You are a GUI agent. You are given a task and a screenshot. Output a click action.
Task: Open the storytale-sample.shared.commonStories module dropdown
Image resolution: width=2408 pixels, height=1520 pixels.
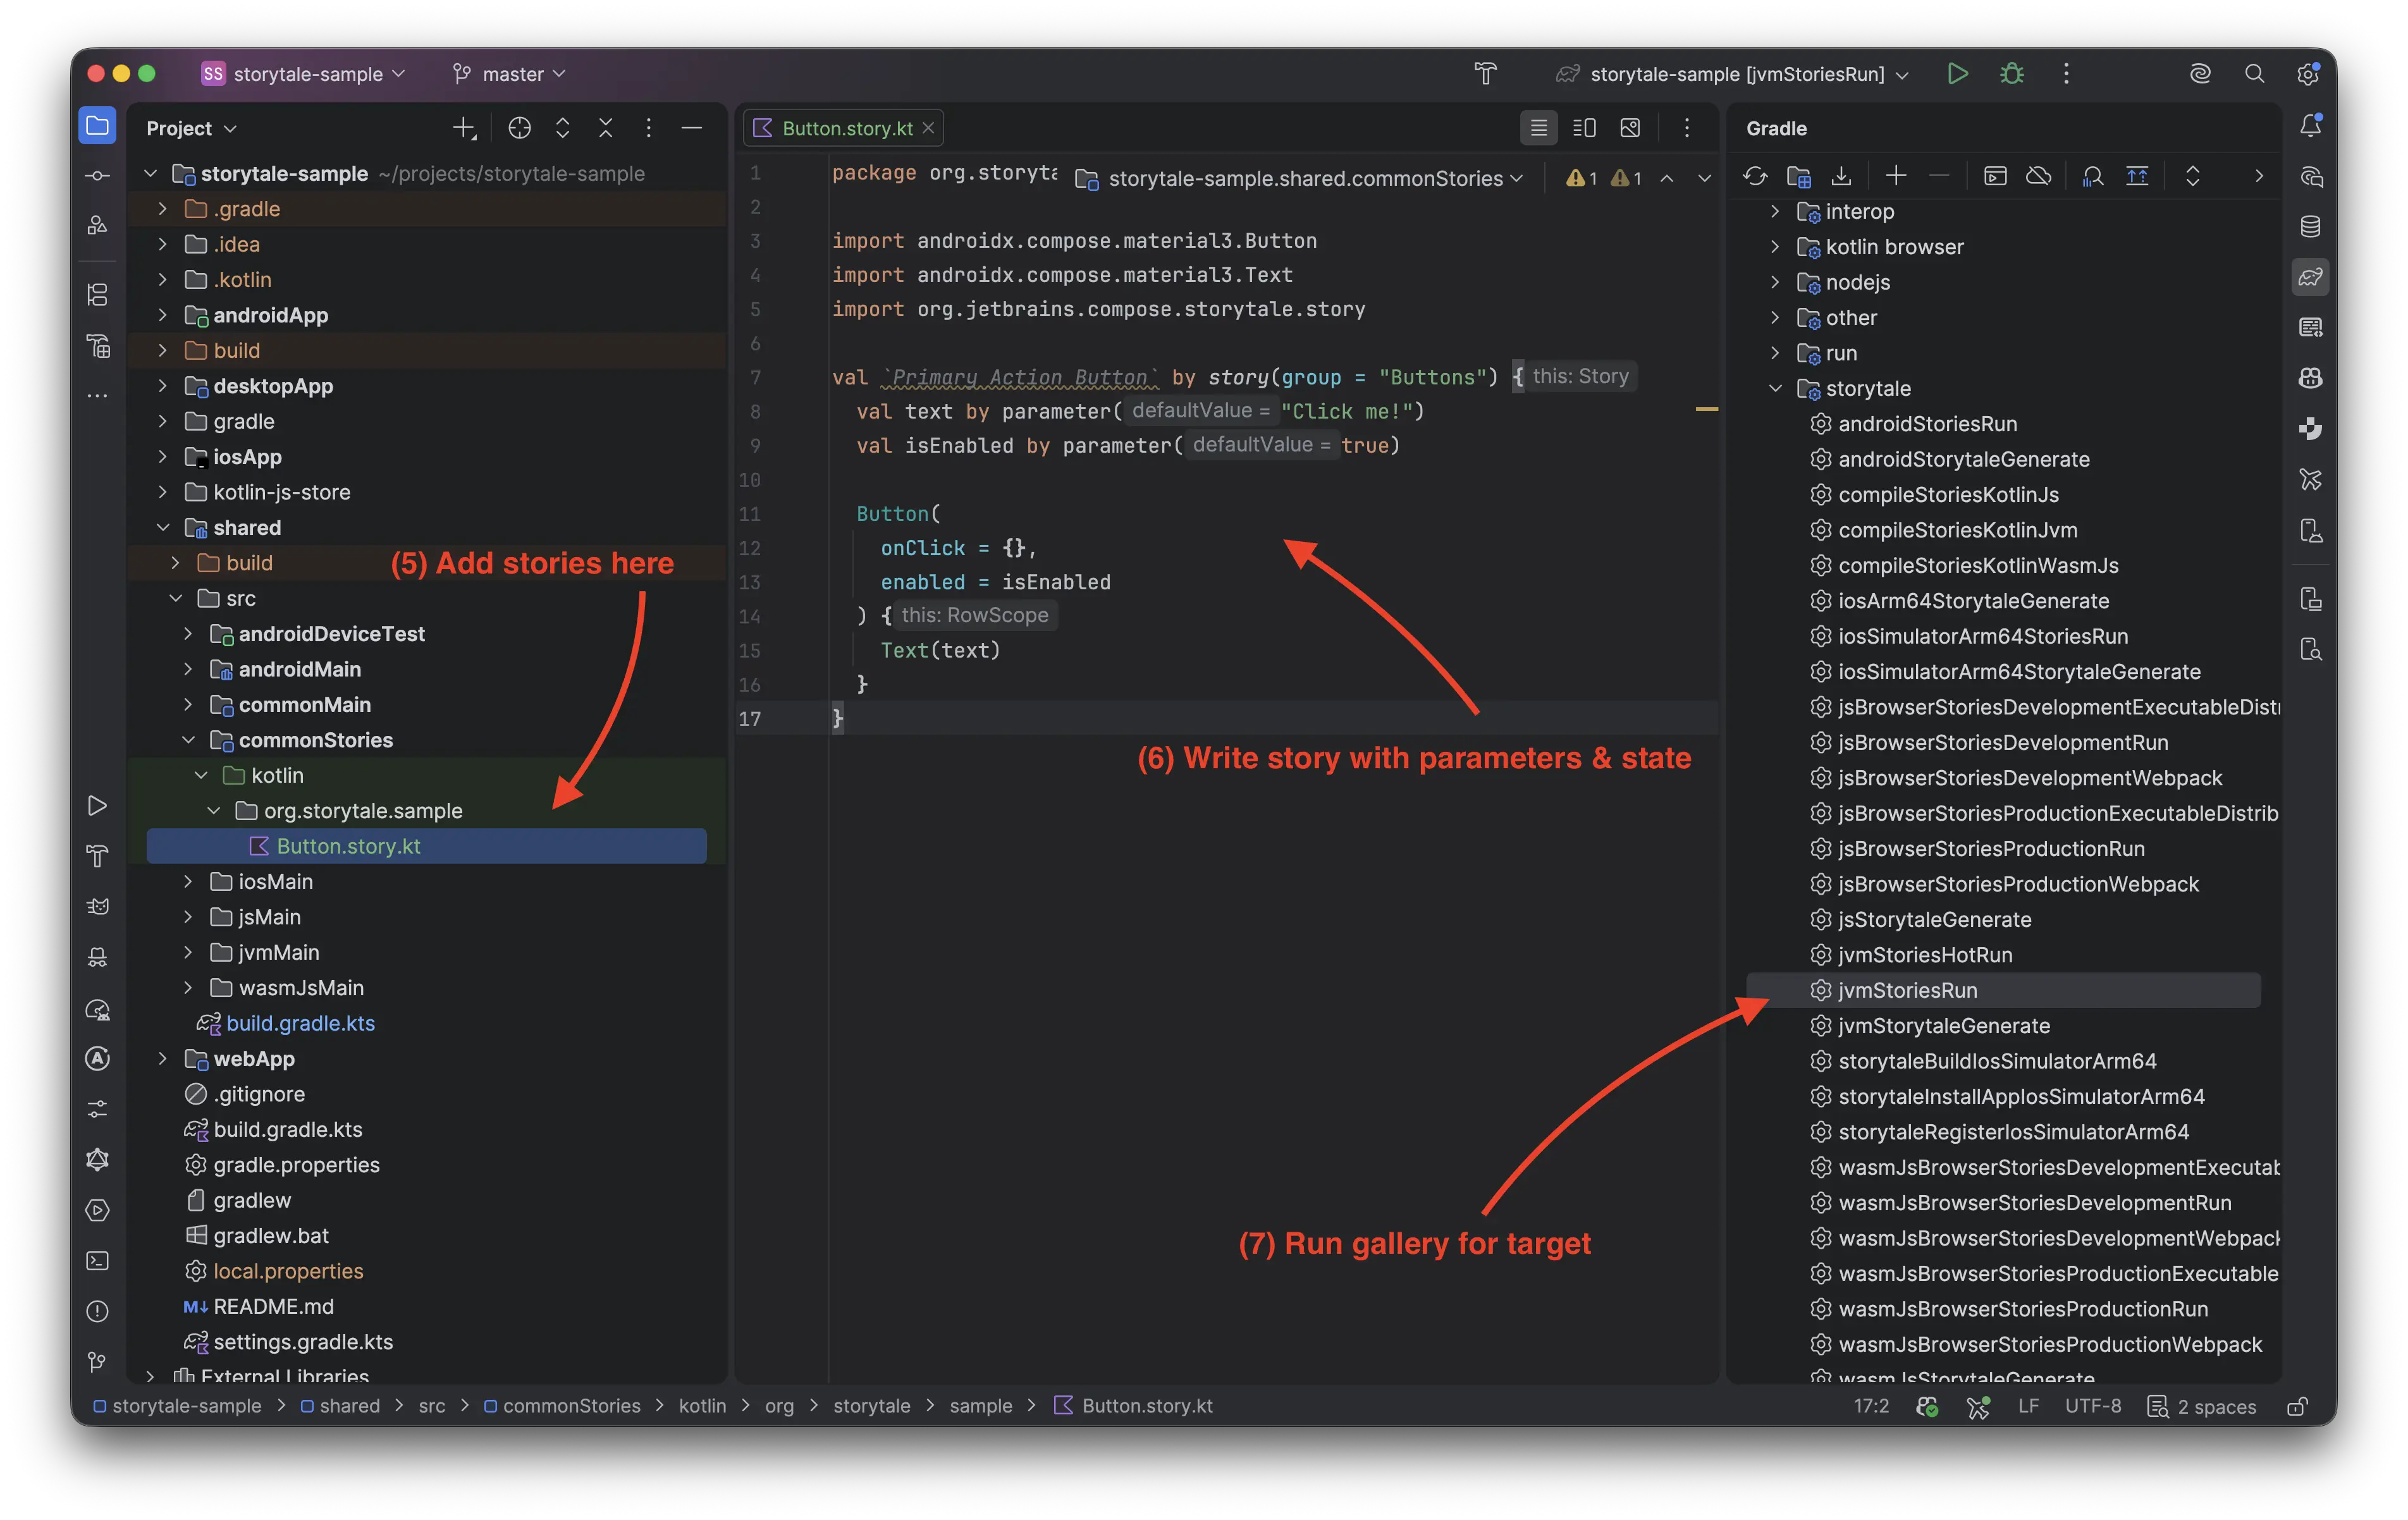click(x=1299, y=178)
